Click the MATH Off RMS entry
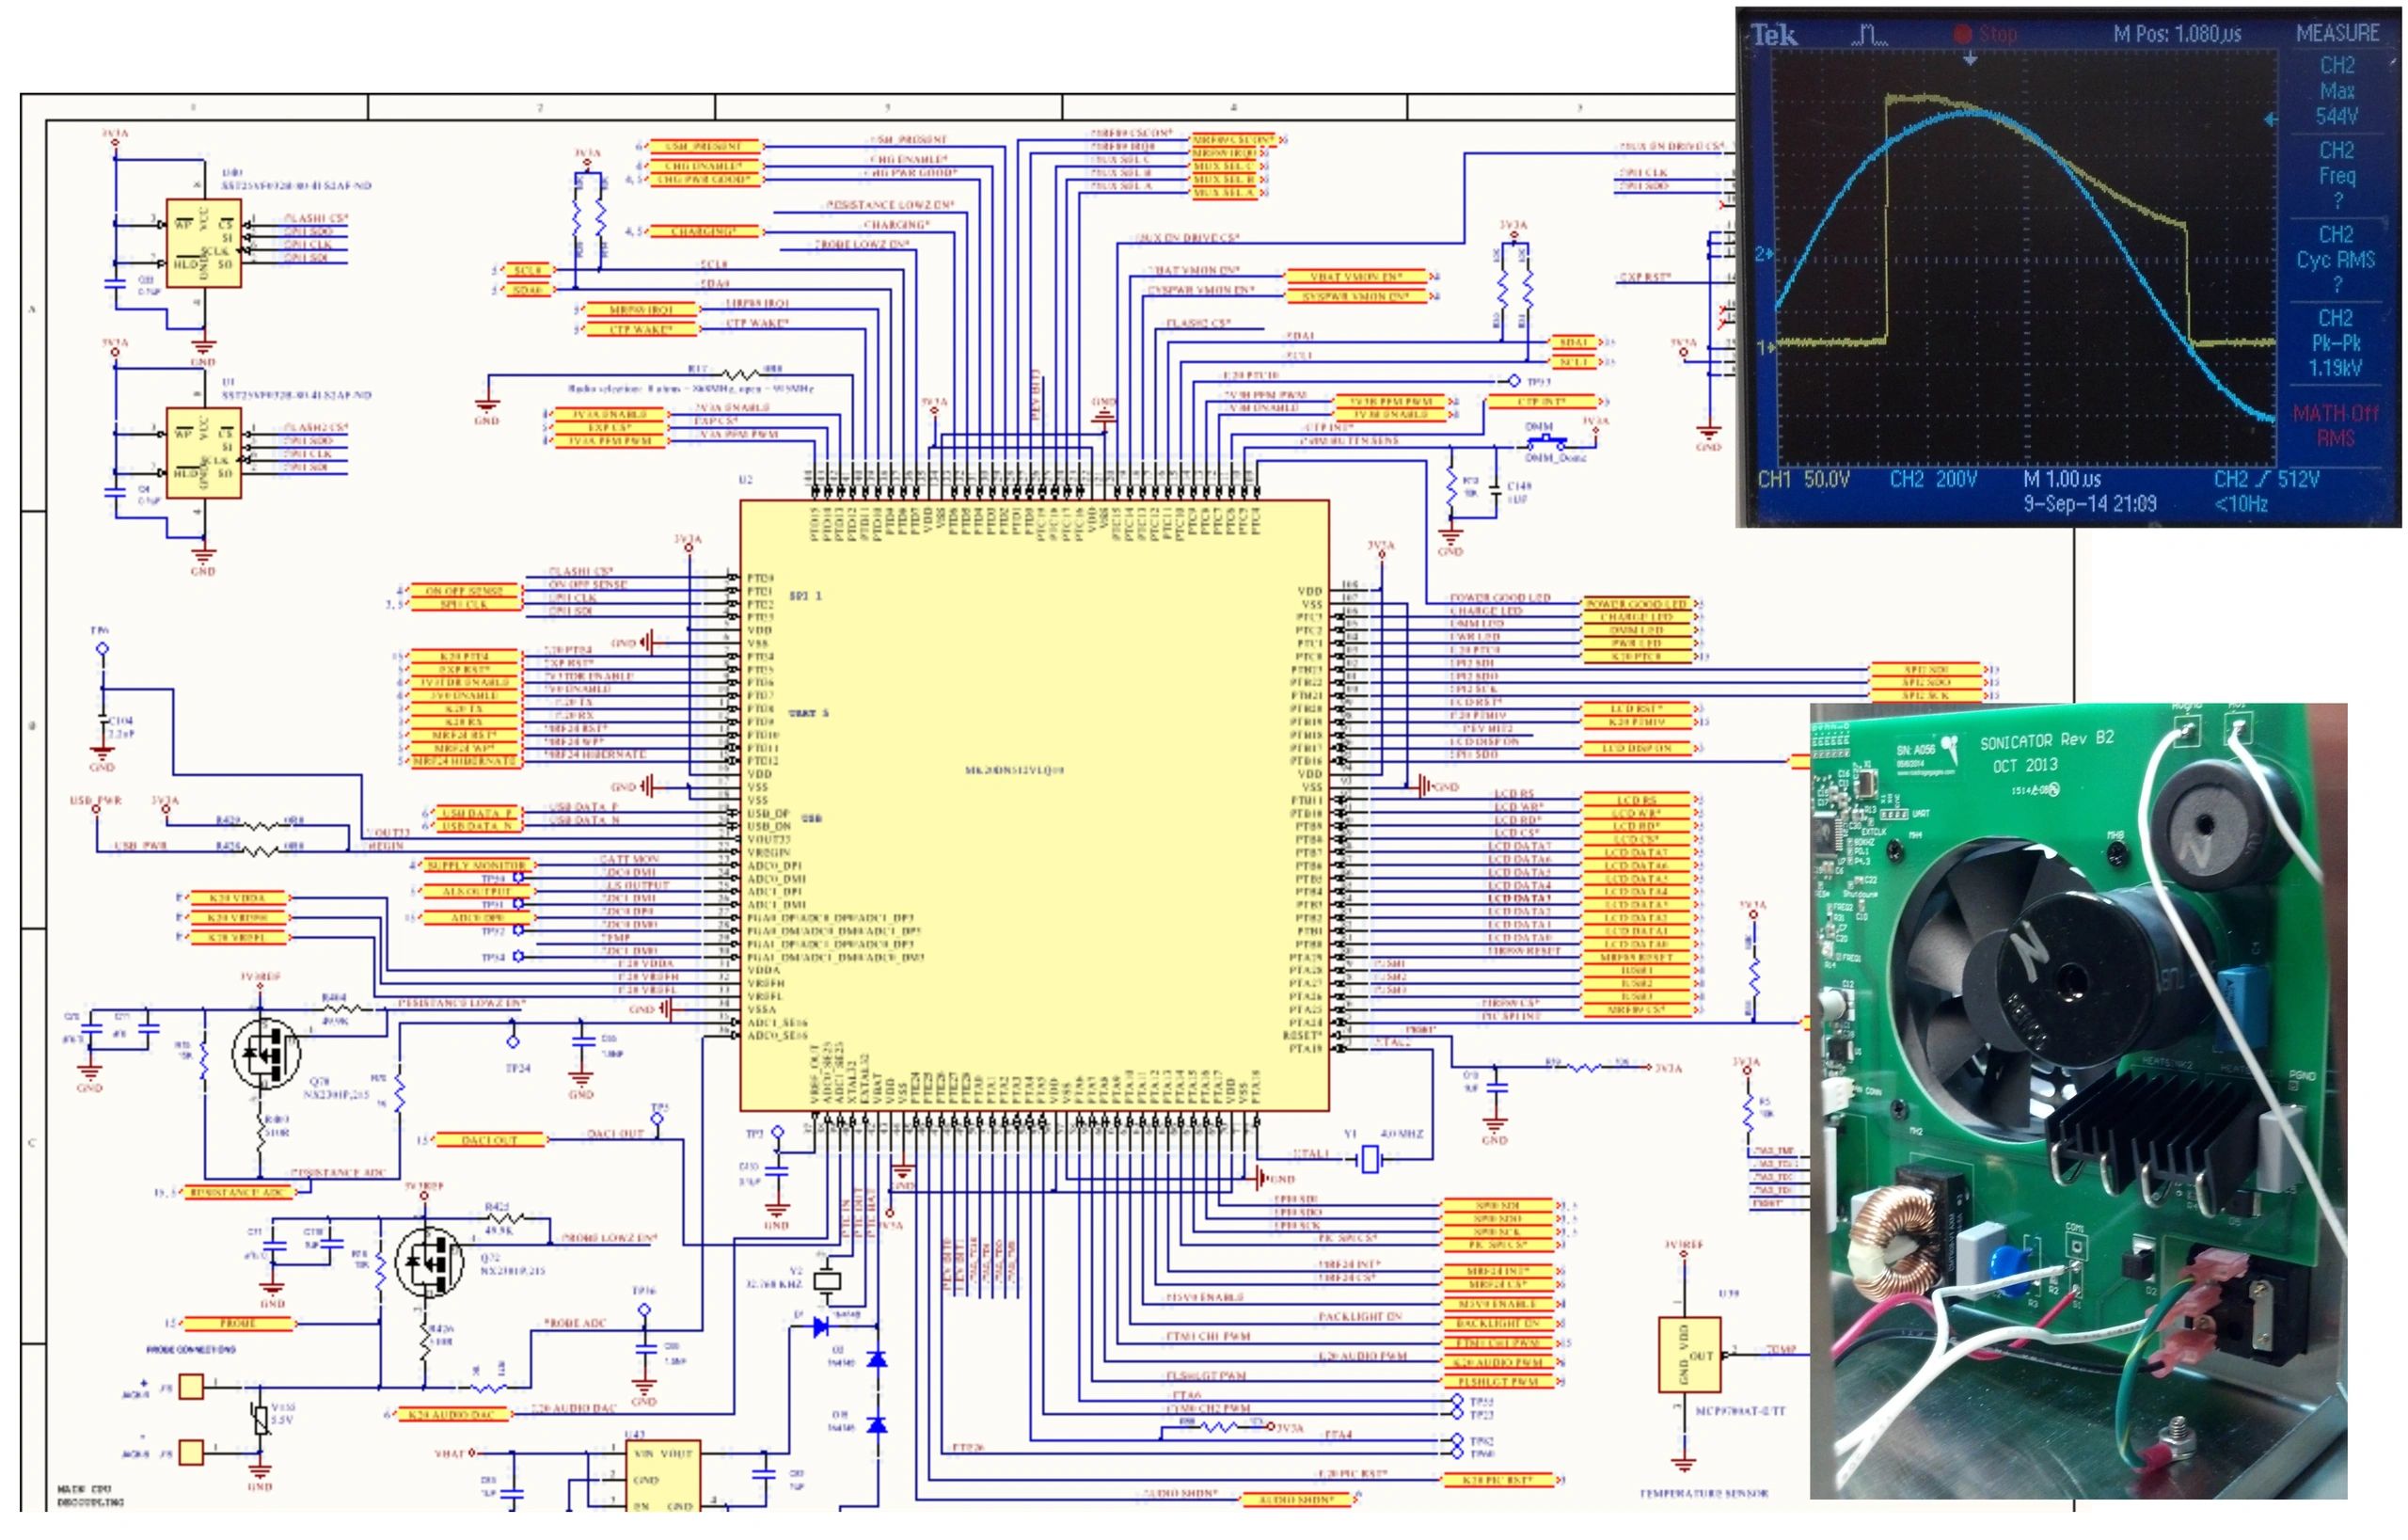Screen dimensions: 2408x1540 tap(2336, 425)
